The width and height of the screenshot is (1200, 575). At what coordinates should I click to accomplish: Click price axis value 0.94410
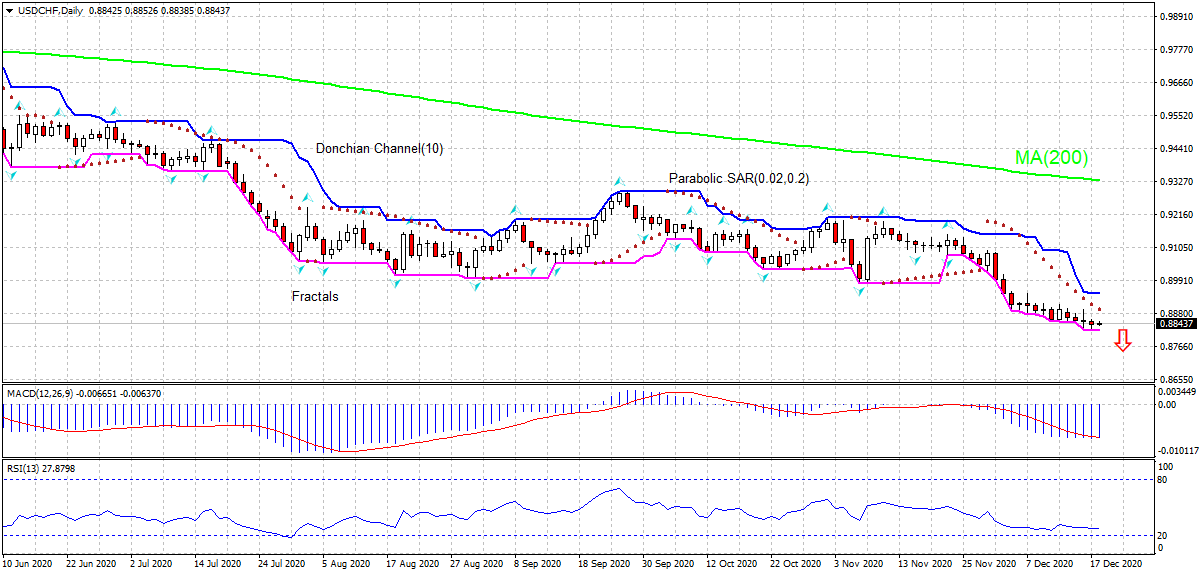(1176, 148)
